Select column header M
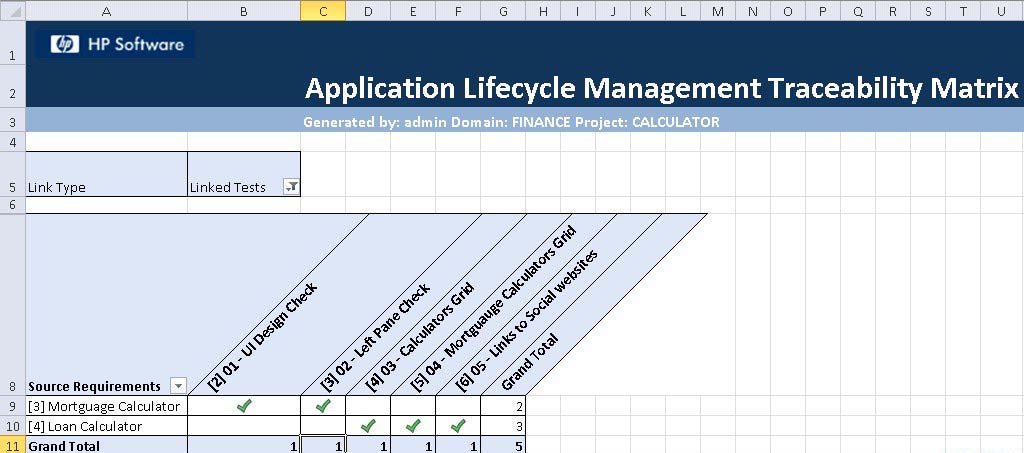The width and height of the screenshot is (1024, 453). pos(718,11)
